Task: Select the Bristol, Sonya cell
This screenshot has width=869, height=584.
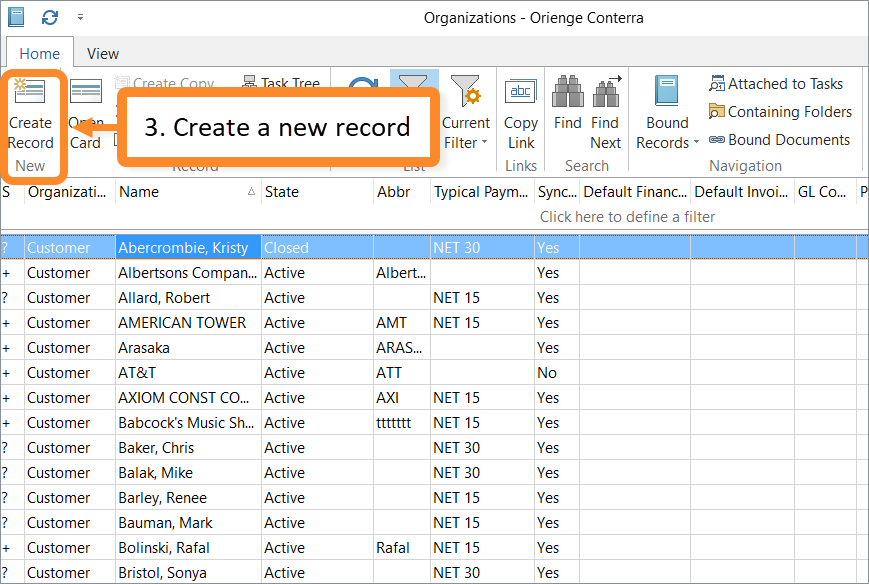Action: 188,572
